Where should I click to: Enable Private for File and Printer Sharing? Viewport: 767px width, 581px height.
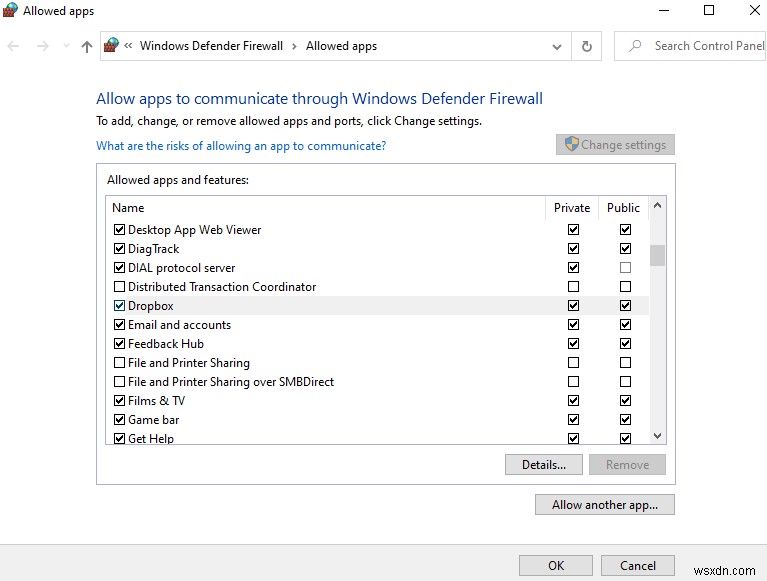tap(573, 363)
